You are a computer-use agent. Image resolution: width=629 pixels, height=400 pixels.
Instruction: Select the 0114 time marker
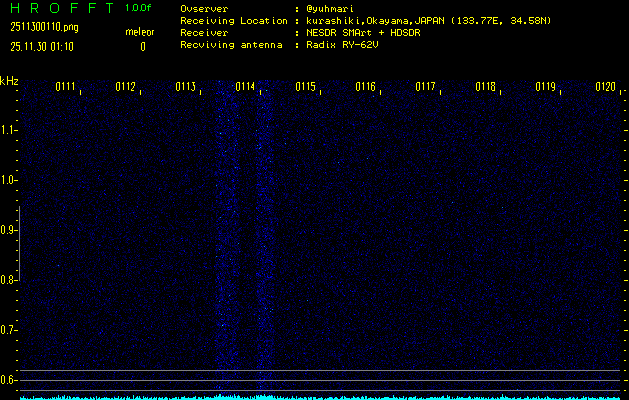pyautogui.click(x=246, y=87)
